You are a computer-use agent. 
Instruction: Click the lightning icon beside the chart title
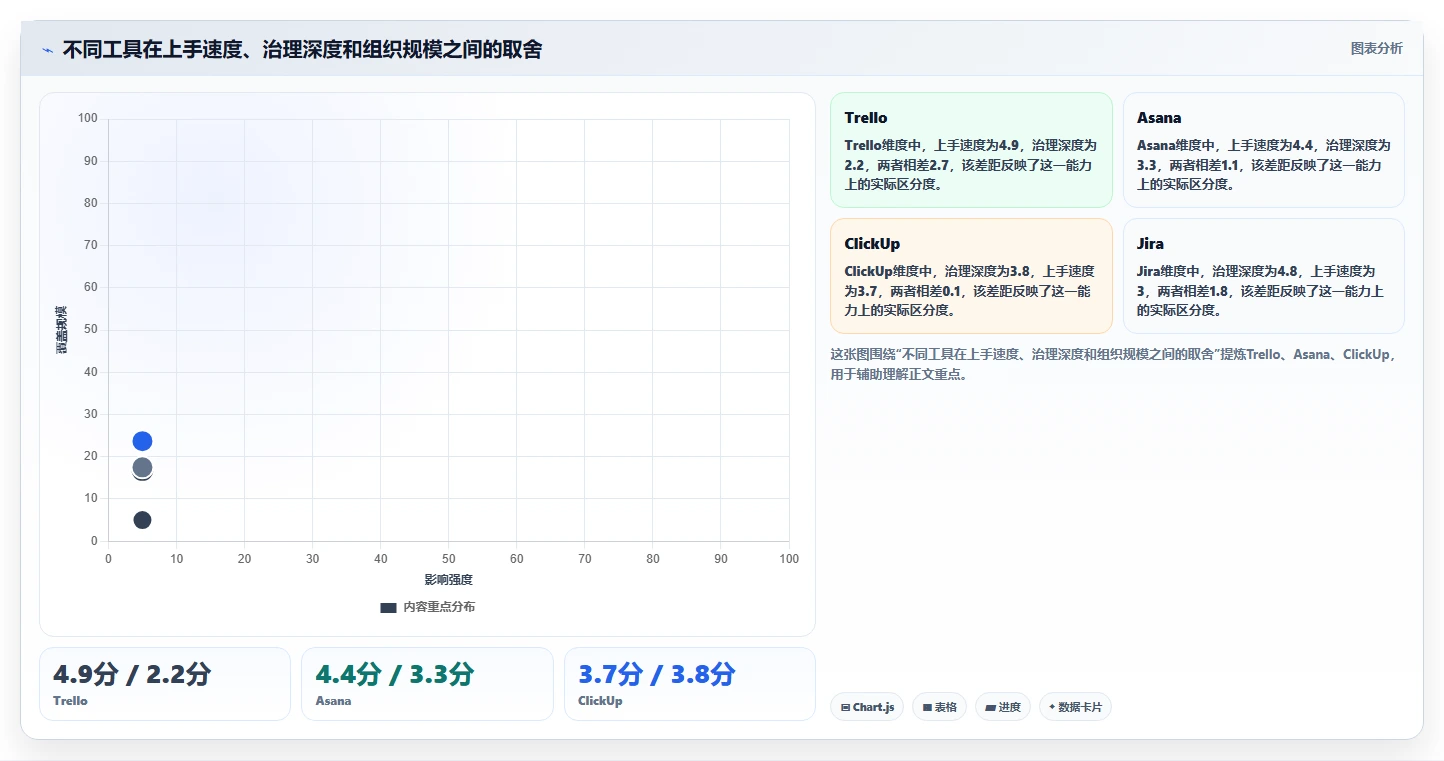(47, 50)
